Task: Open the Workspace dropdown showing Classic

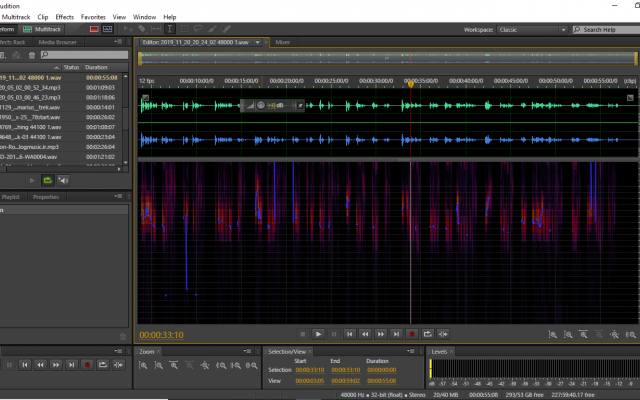Action: coord(532,30)
